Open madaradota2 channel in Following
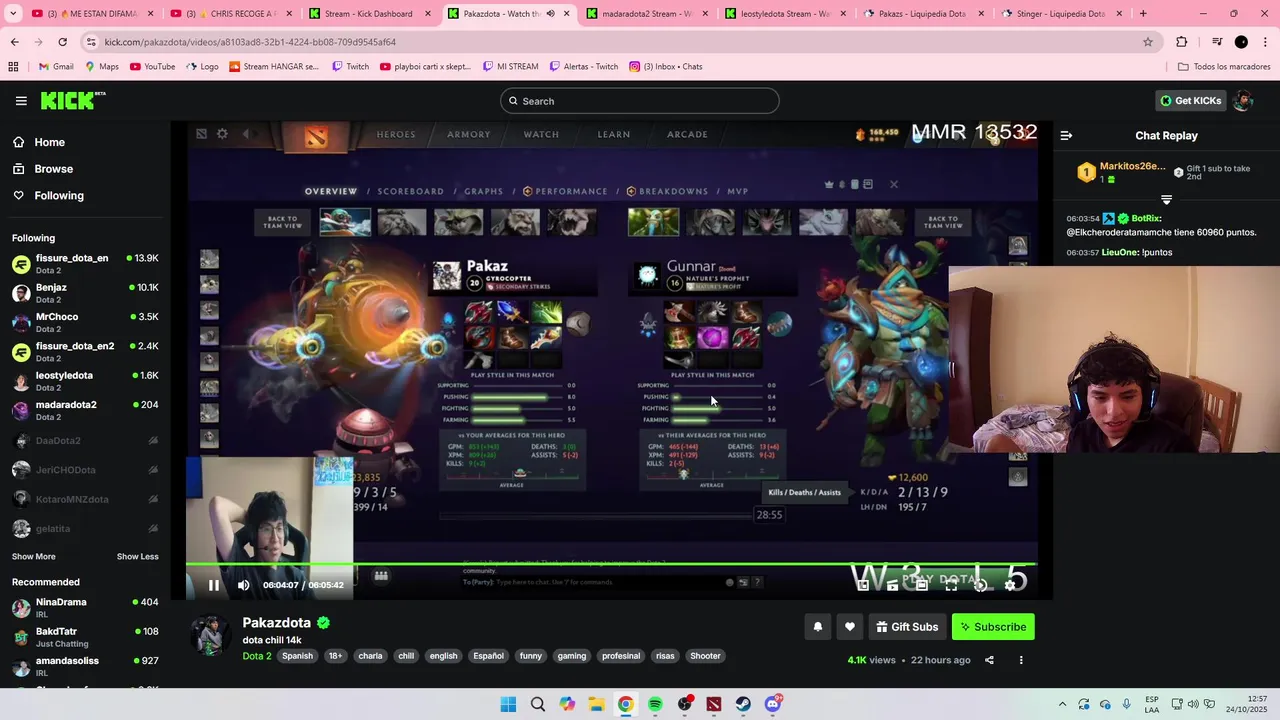 (x=85, y=410)
